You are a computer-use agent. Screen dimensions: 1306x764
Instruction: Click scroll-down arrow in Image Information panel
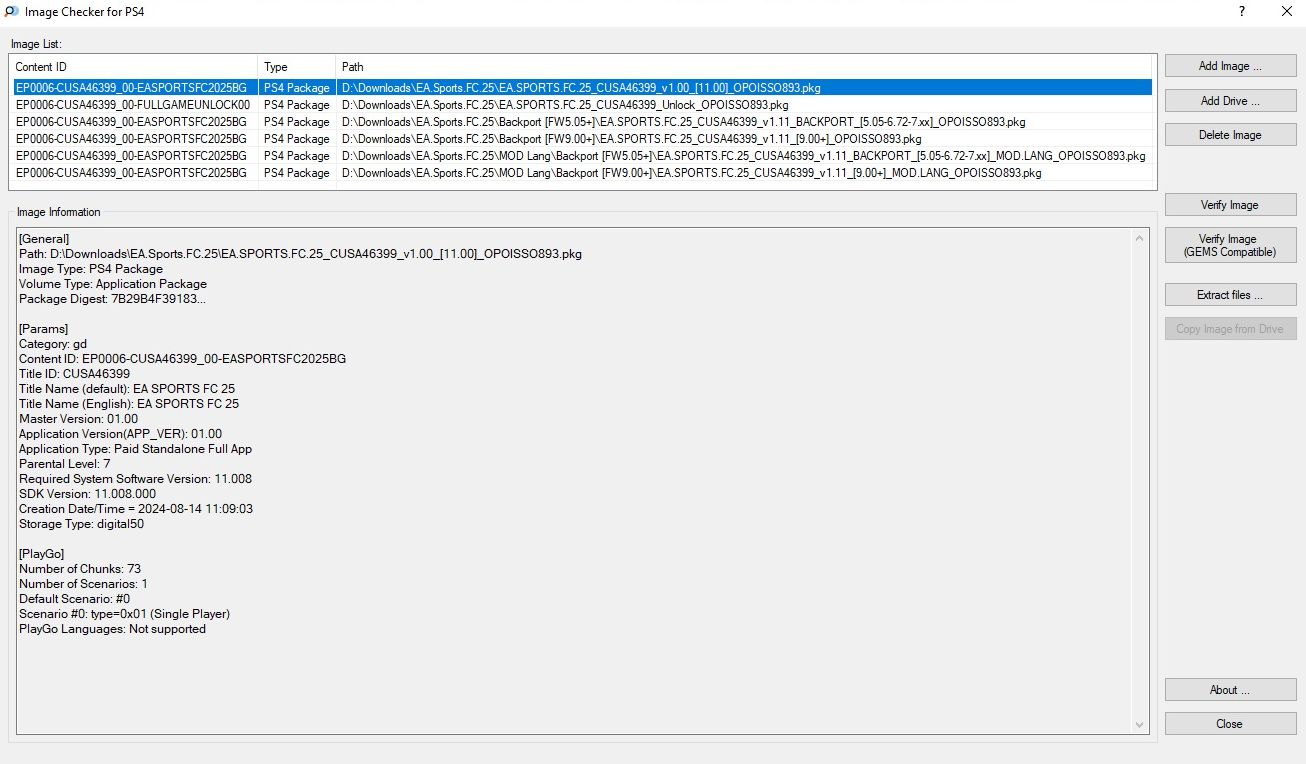1140,725
